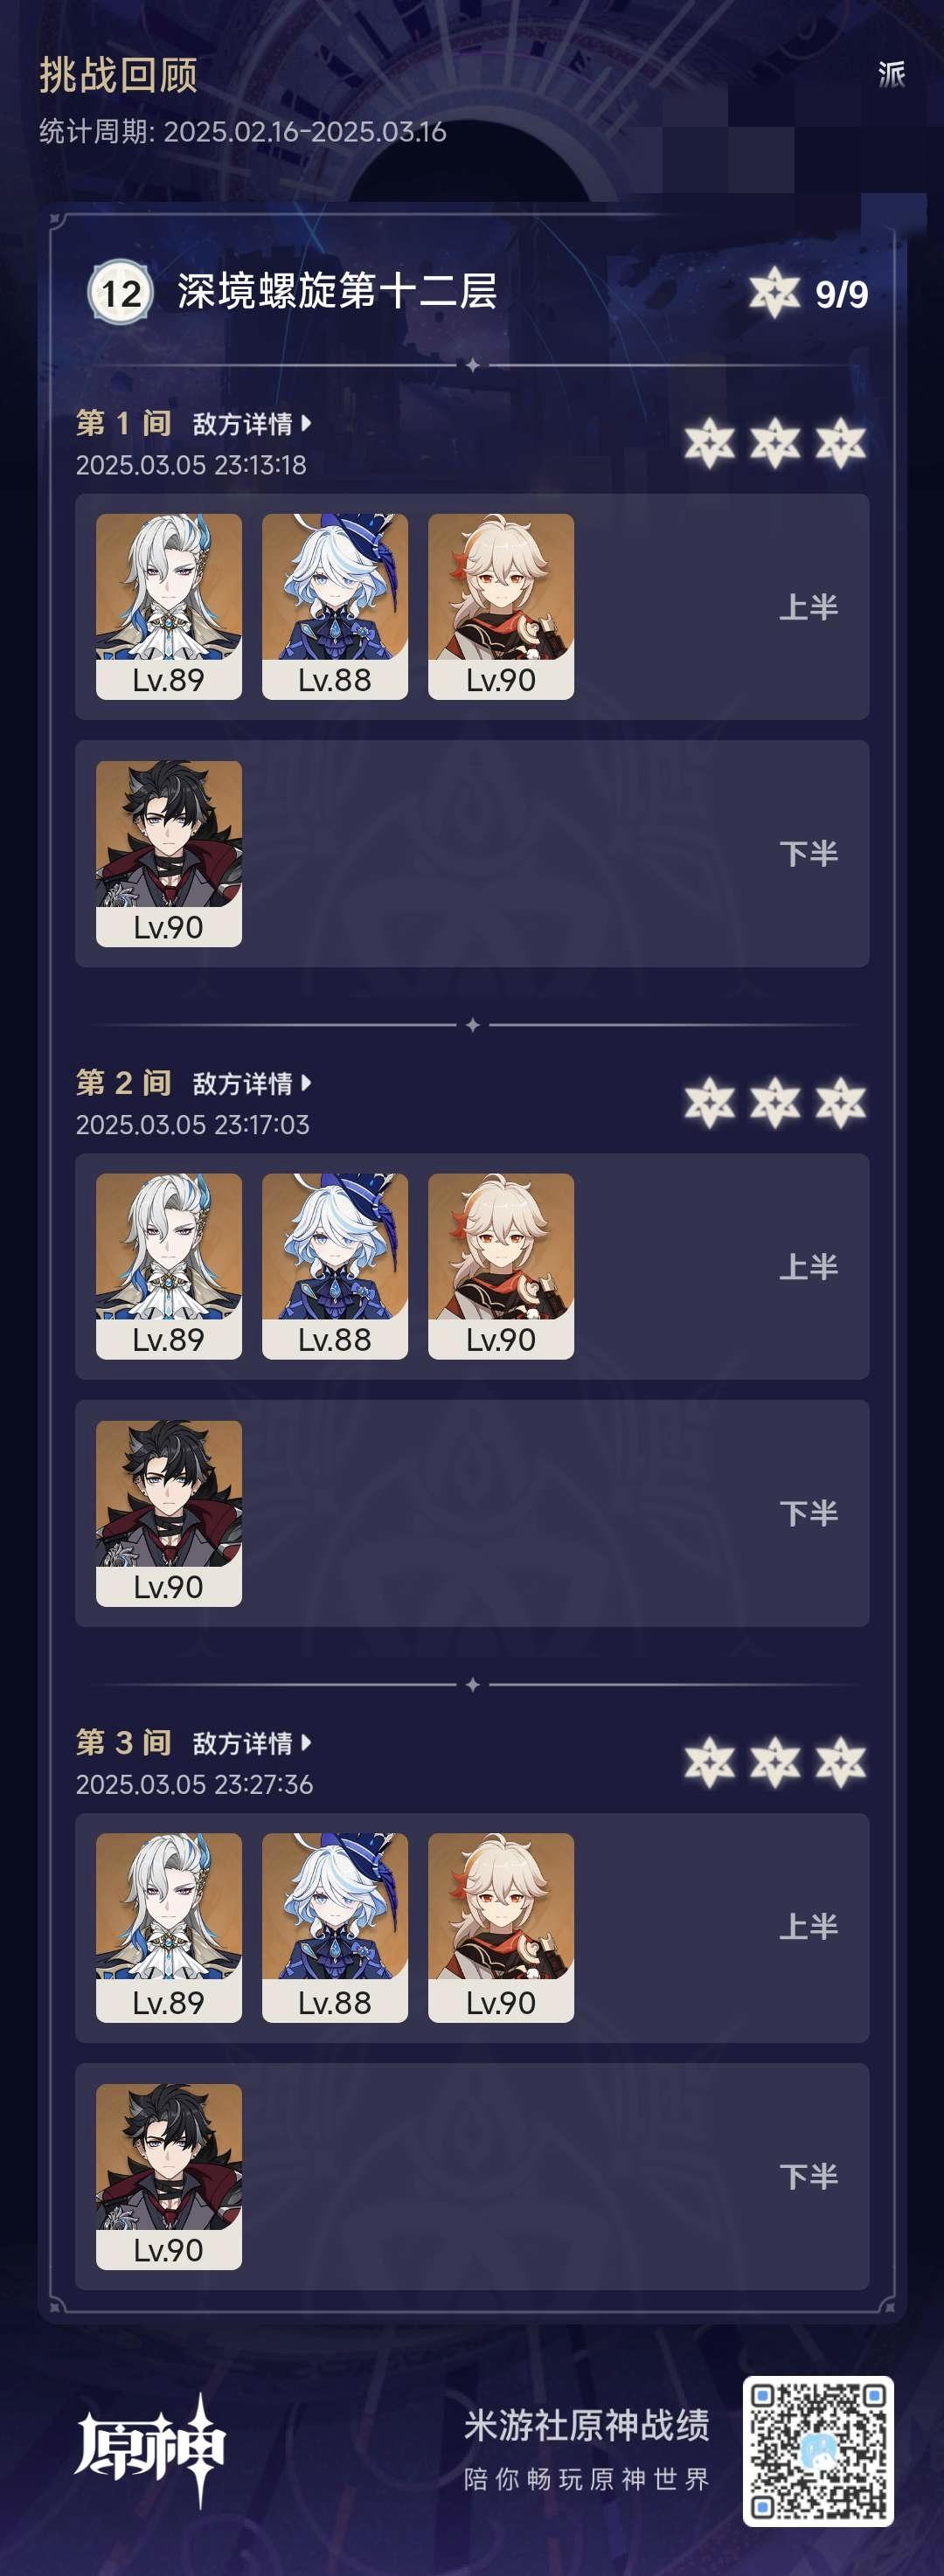This screenshot has width=944, height=2576.
Task: Click the third star of Chamber 1
Action: pos(841,443)
